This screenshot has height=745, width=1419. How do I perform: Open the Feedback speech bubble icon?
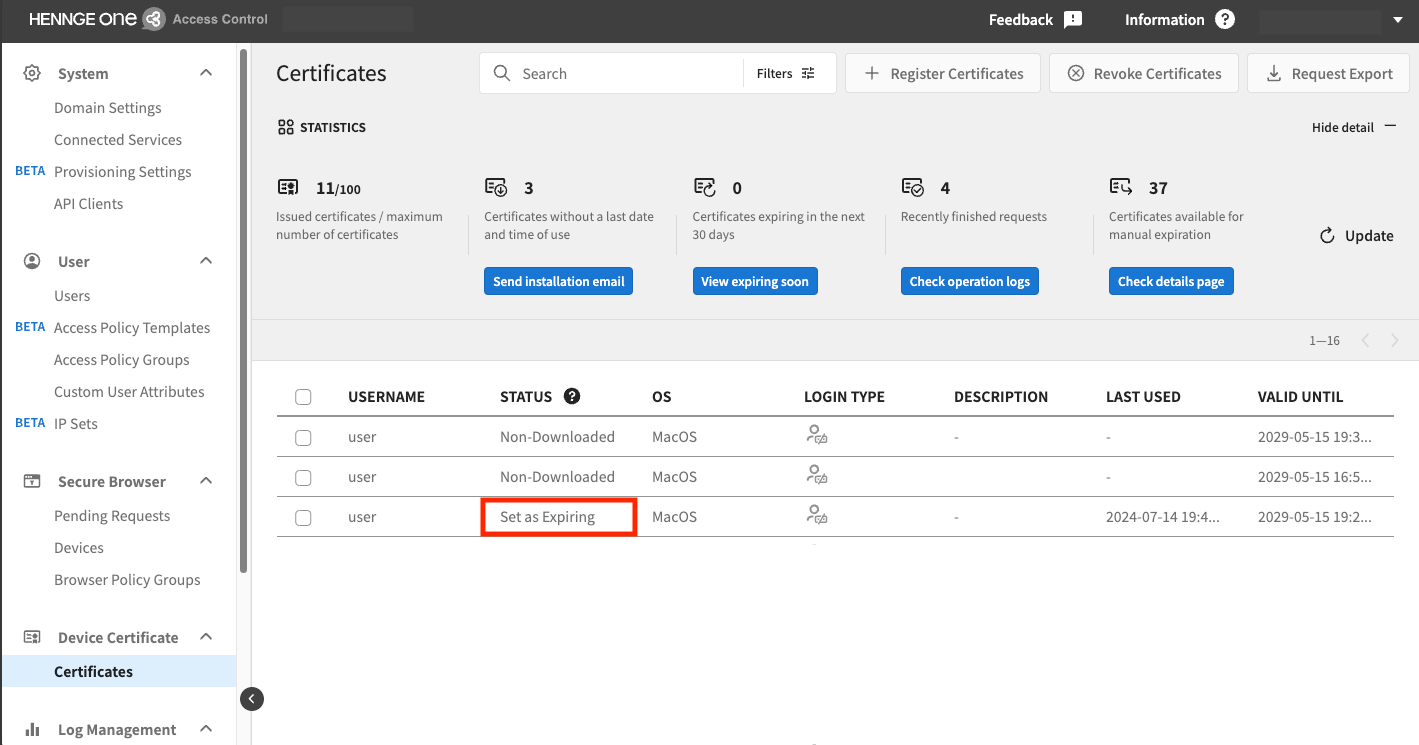tap(1073, 20)
